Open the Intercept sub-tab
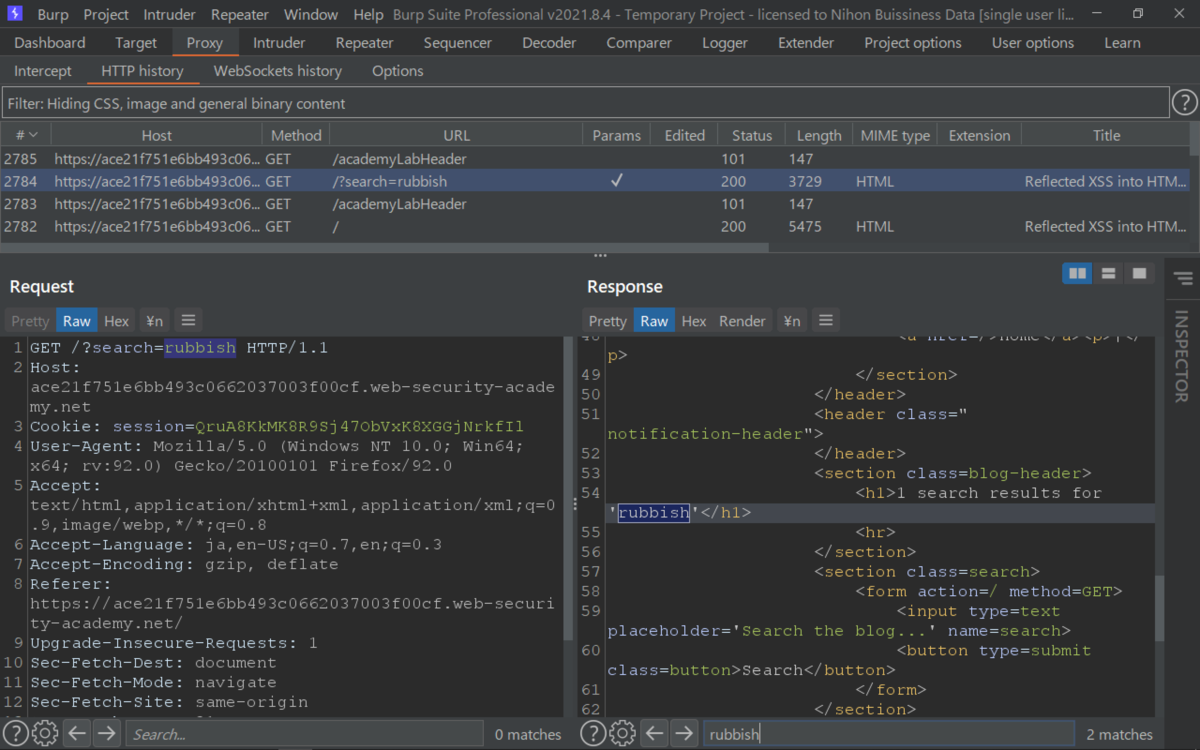Viewport: 1200px width, 750px height. tap(43, 71)
